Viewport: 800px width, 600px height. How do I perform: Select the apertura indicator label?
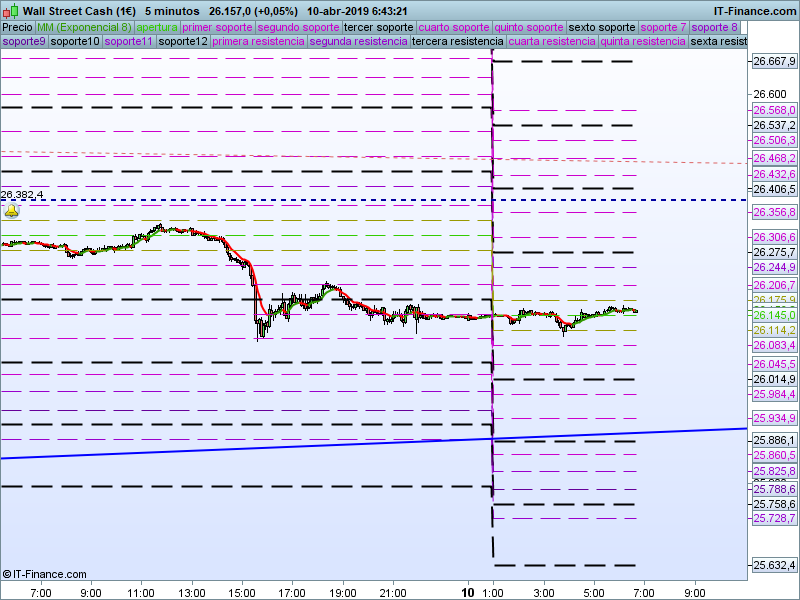pos(157,27)
